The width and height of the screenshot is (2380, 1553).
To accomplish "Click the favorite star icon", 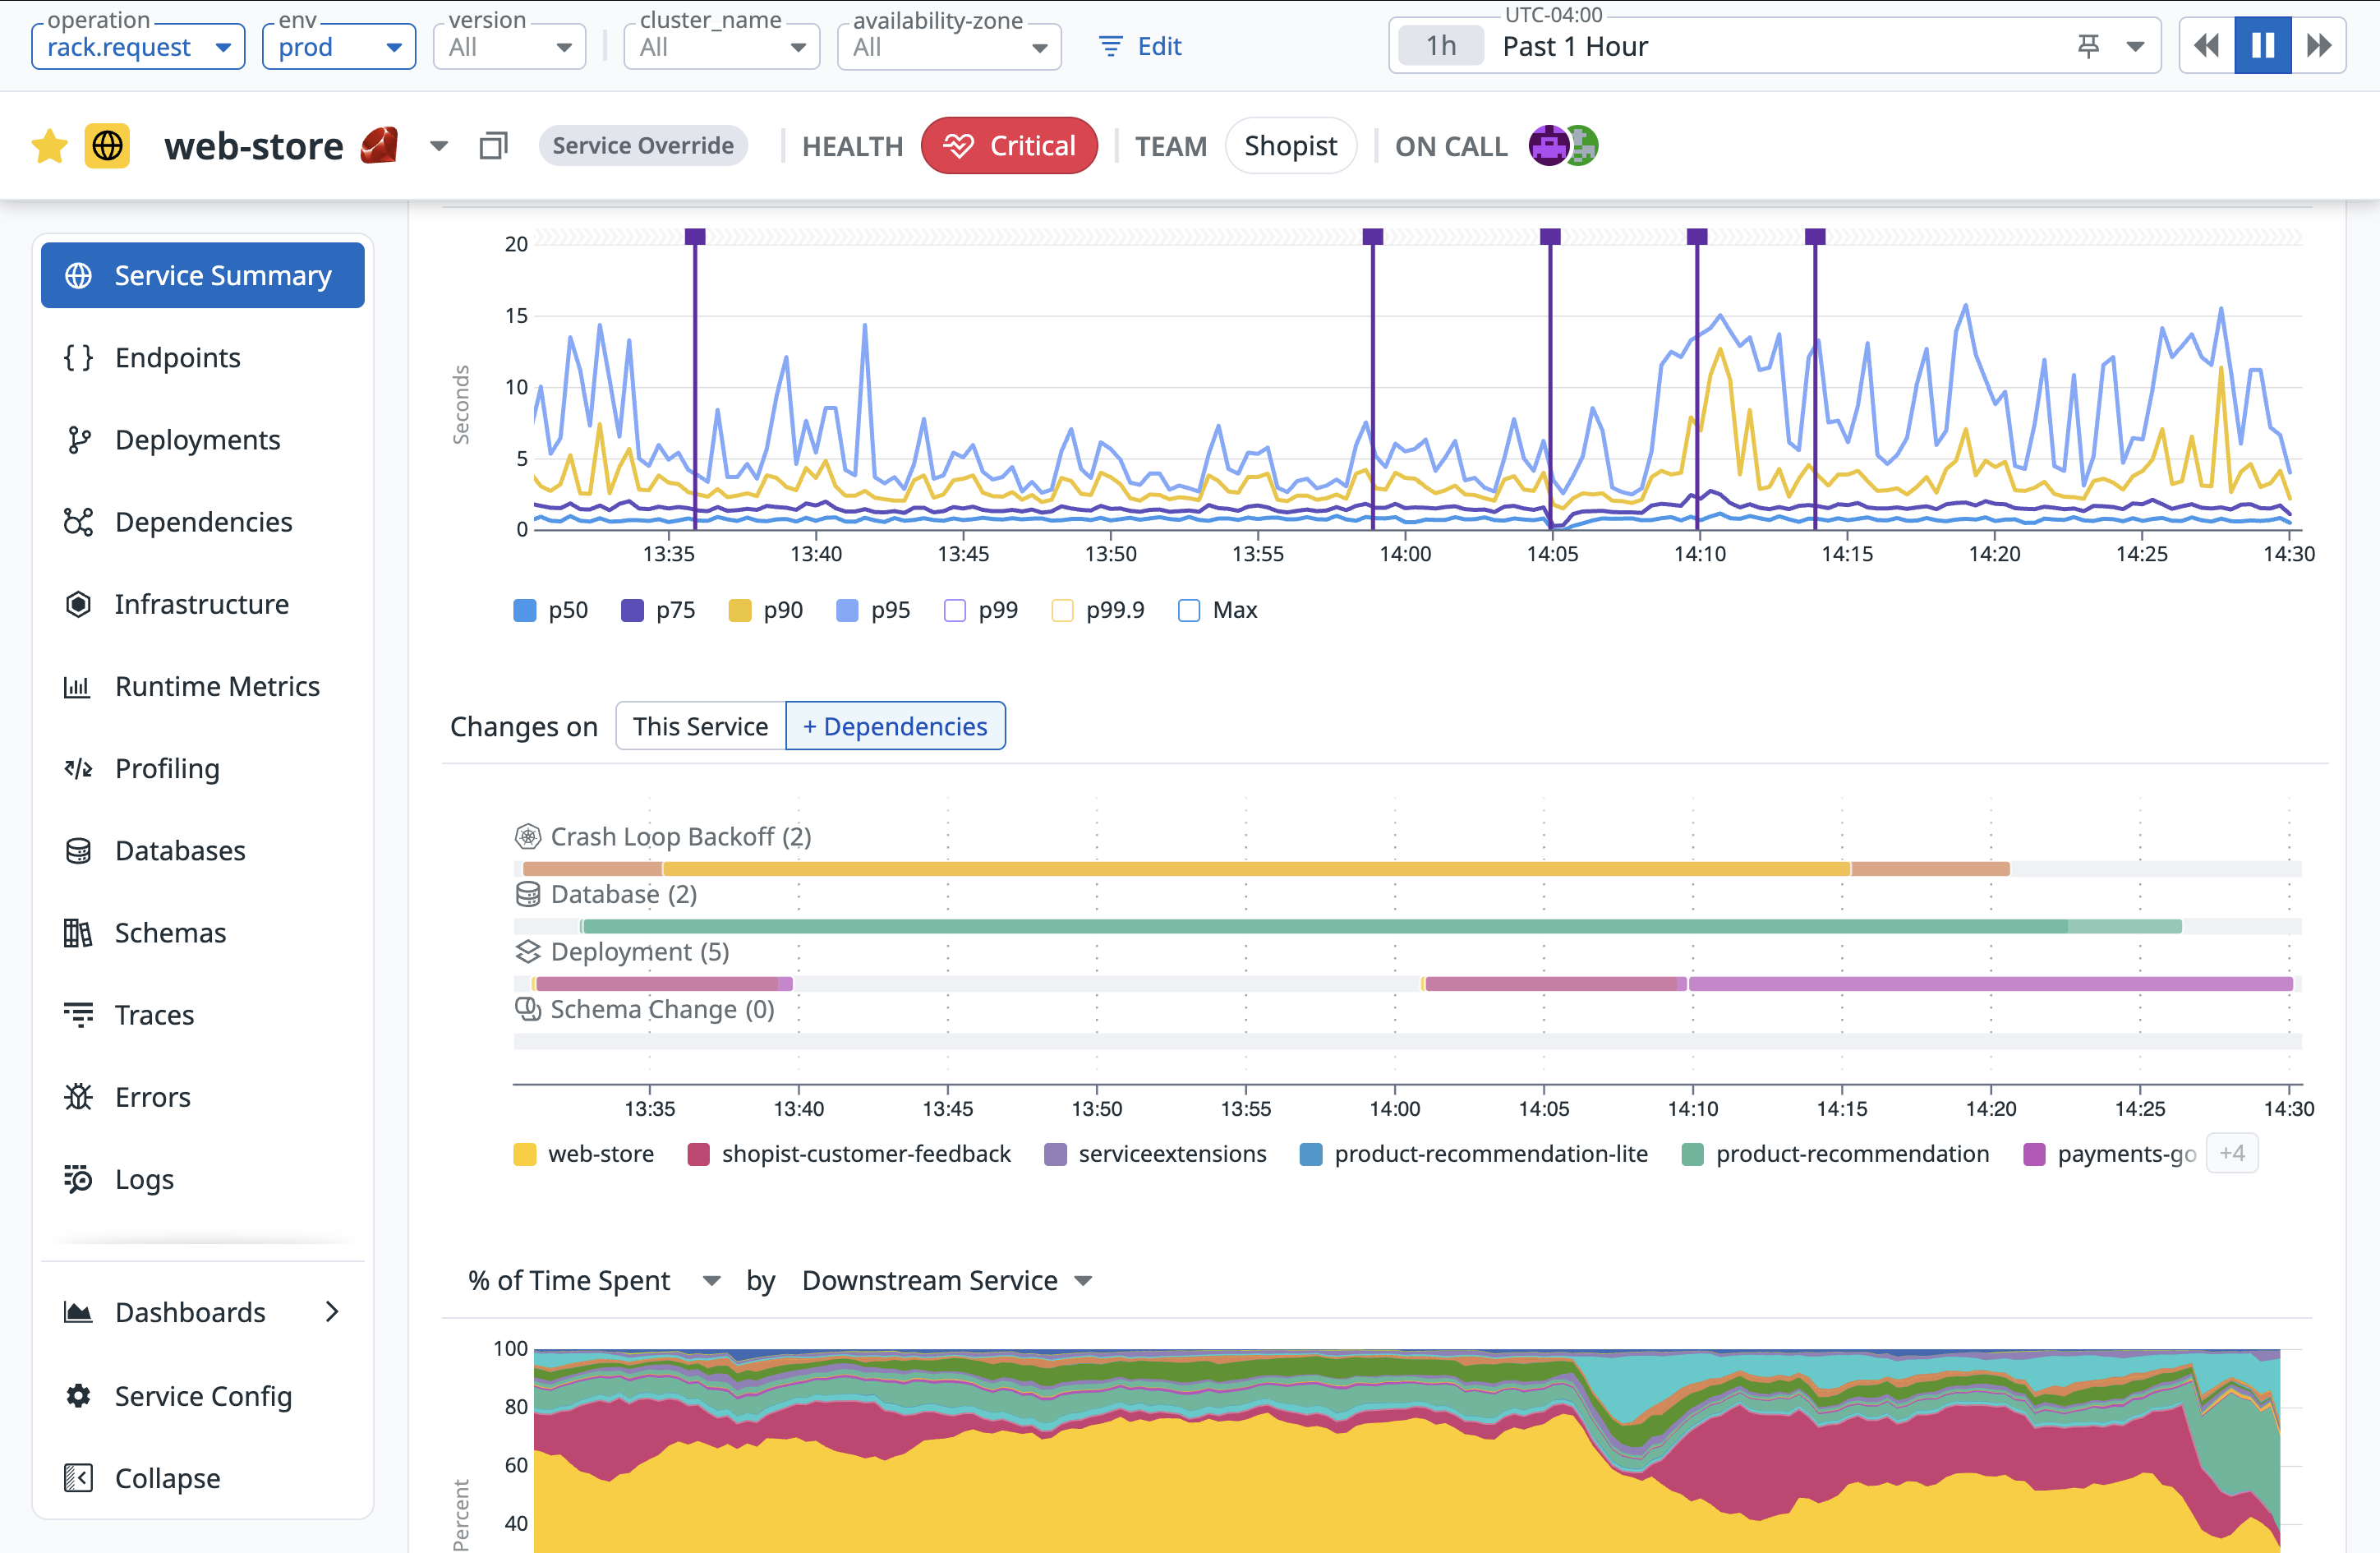I will [49, 146].
